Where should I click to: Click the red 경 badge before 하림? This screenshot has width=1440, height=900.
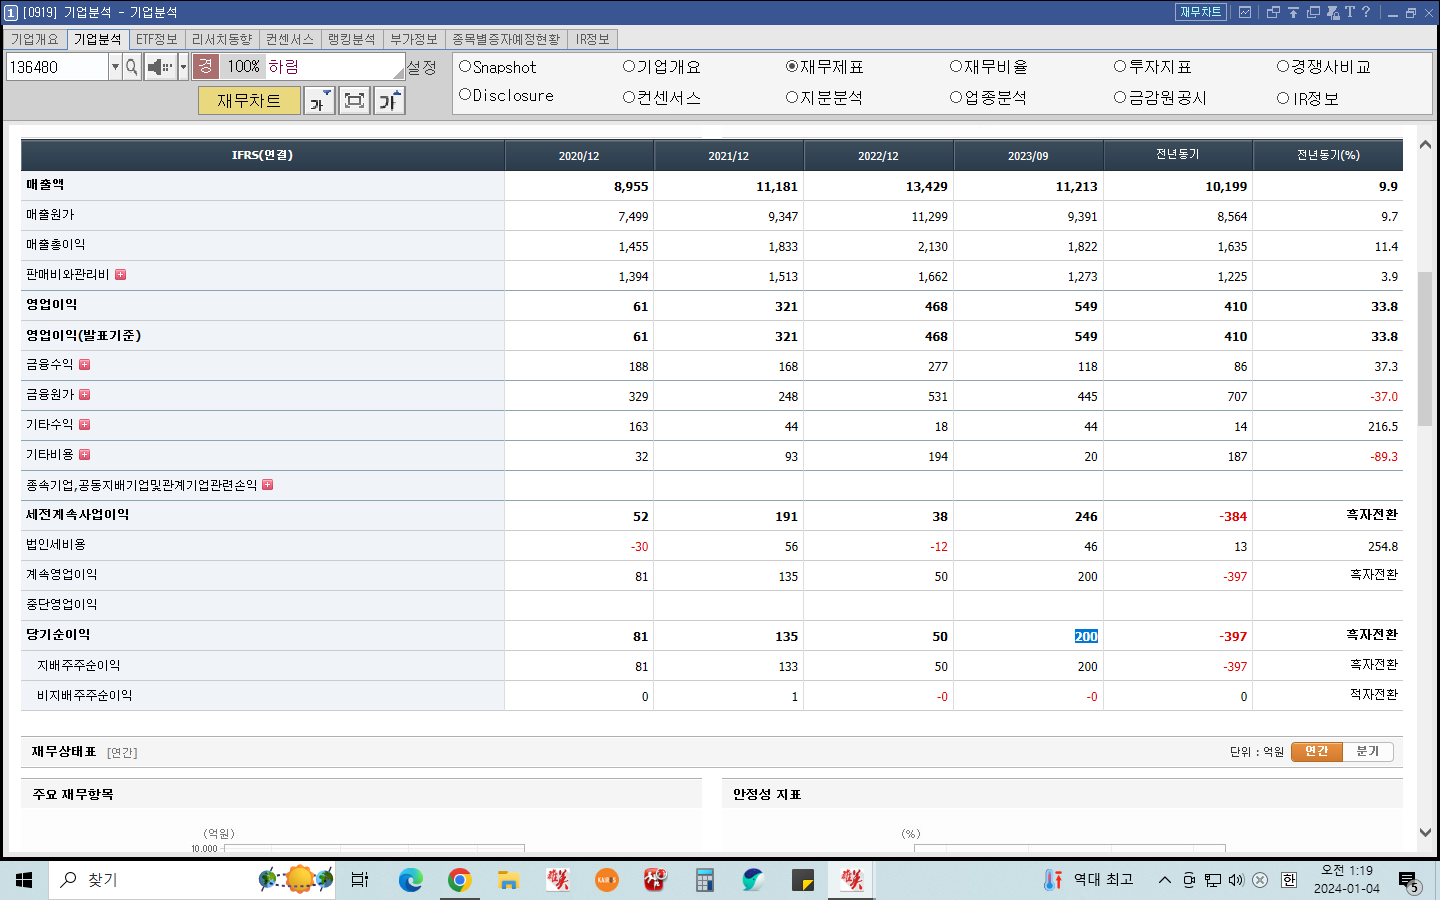coord(205,66)
